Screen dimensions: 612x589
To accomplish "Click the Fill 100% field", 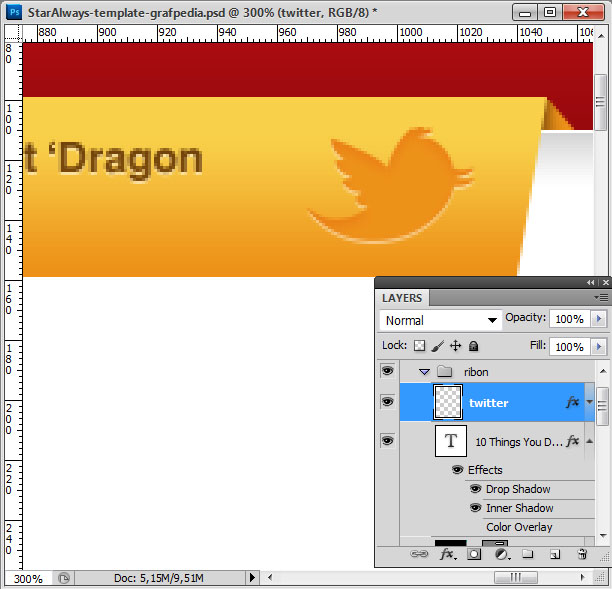I will click(570, 347).
